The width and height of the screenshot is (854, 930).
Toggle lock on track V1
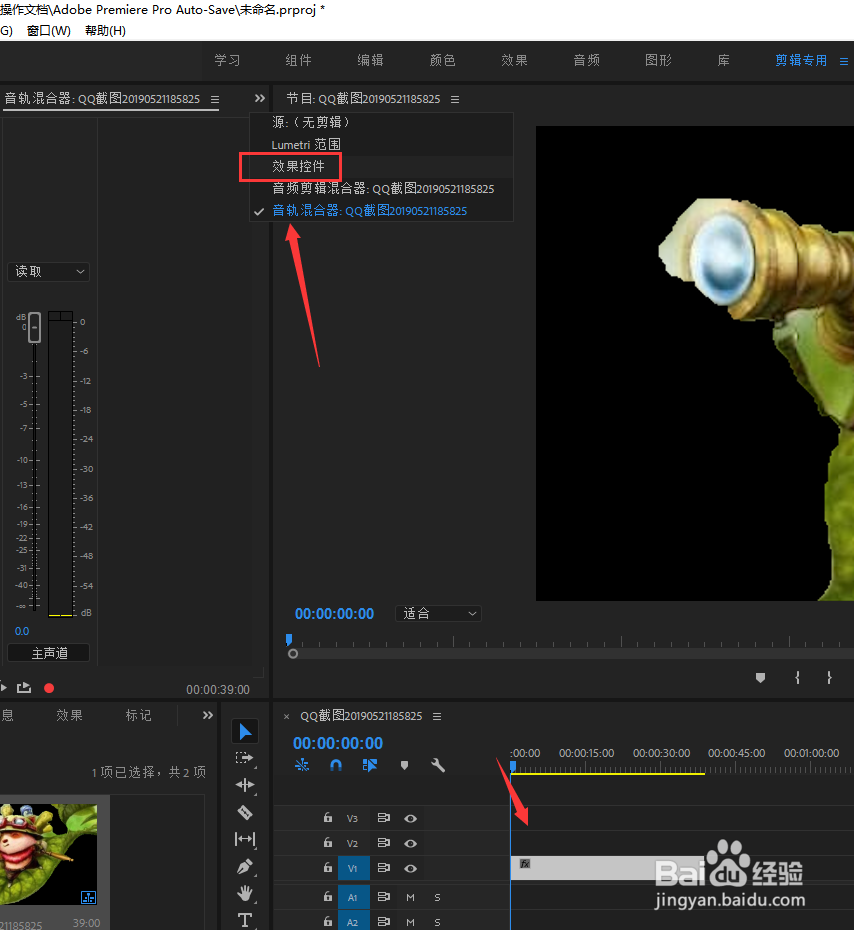pyautogui.click(x=328, y=867)
